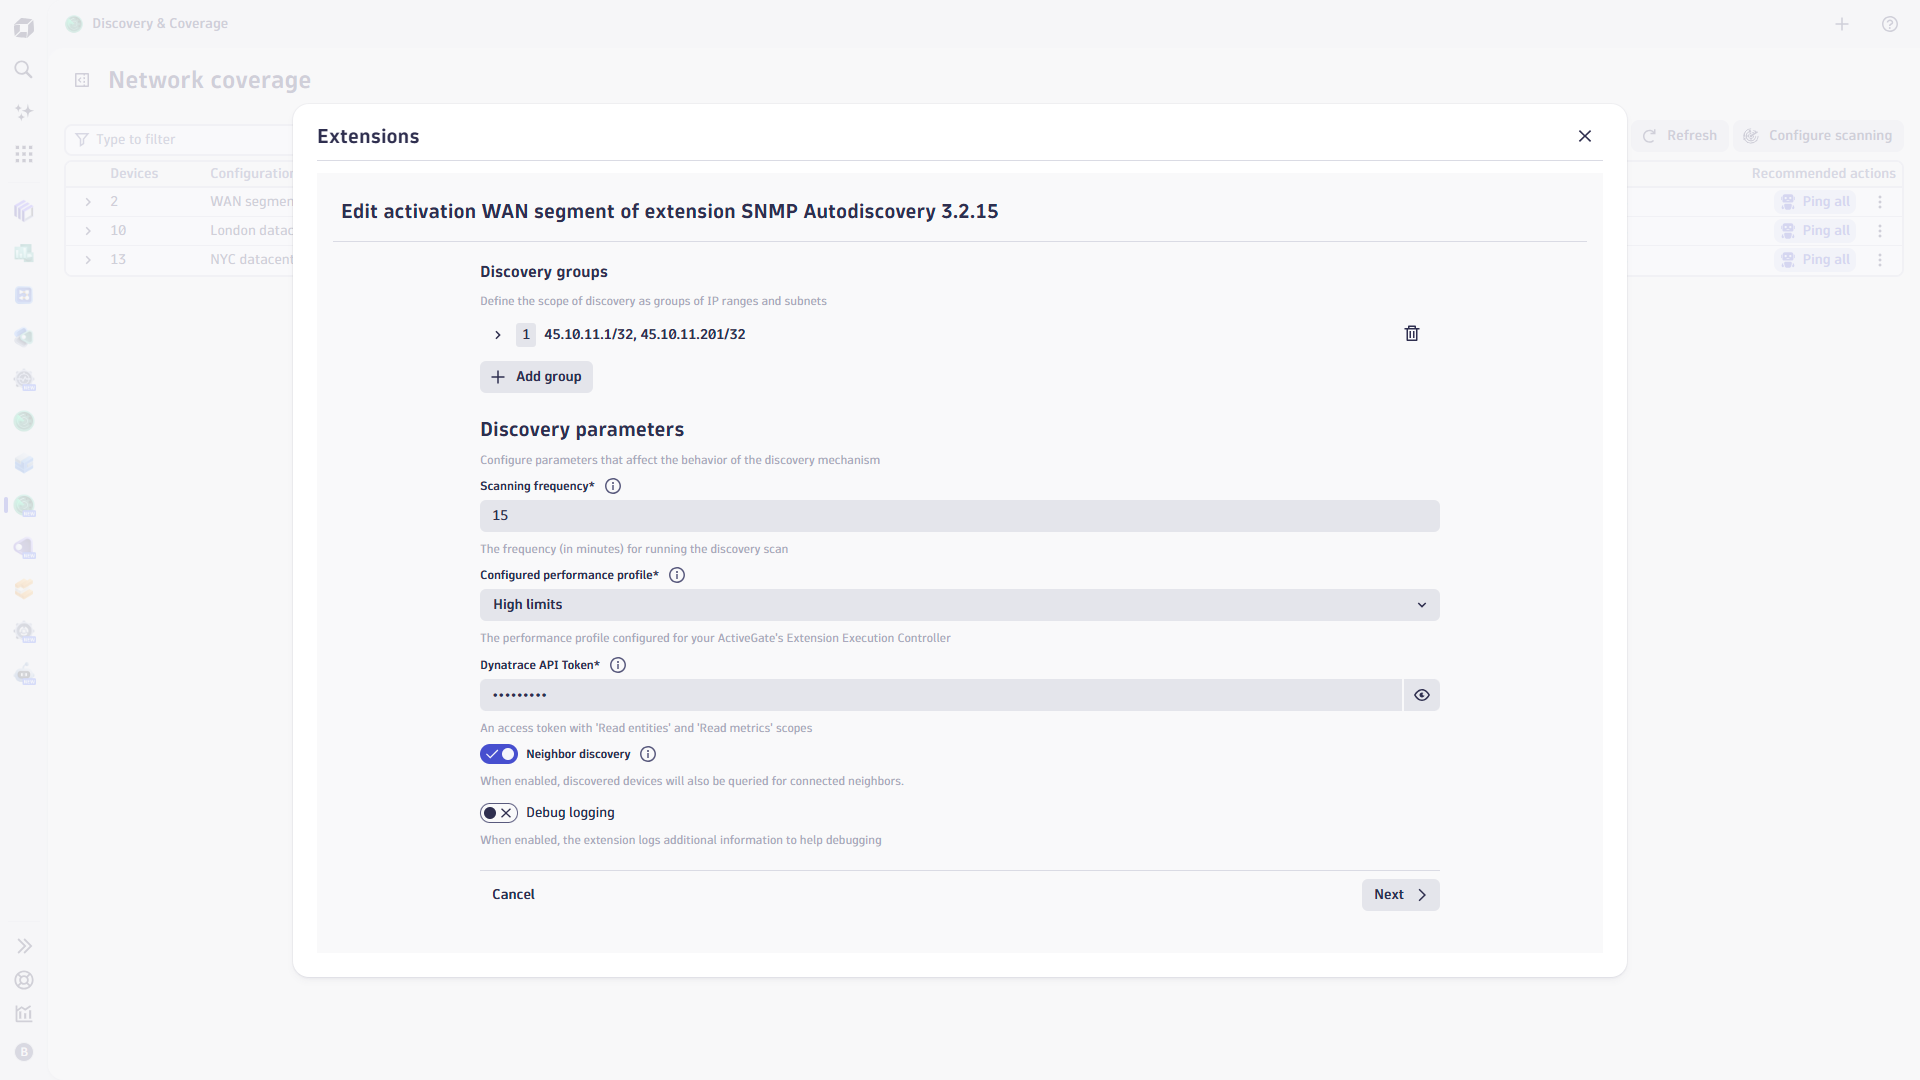Click the Neighbor discovery info icon
This screenshot has height=1080, width=1920.
(648, 754)
